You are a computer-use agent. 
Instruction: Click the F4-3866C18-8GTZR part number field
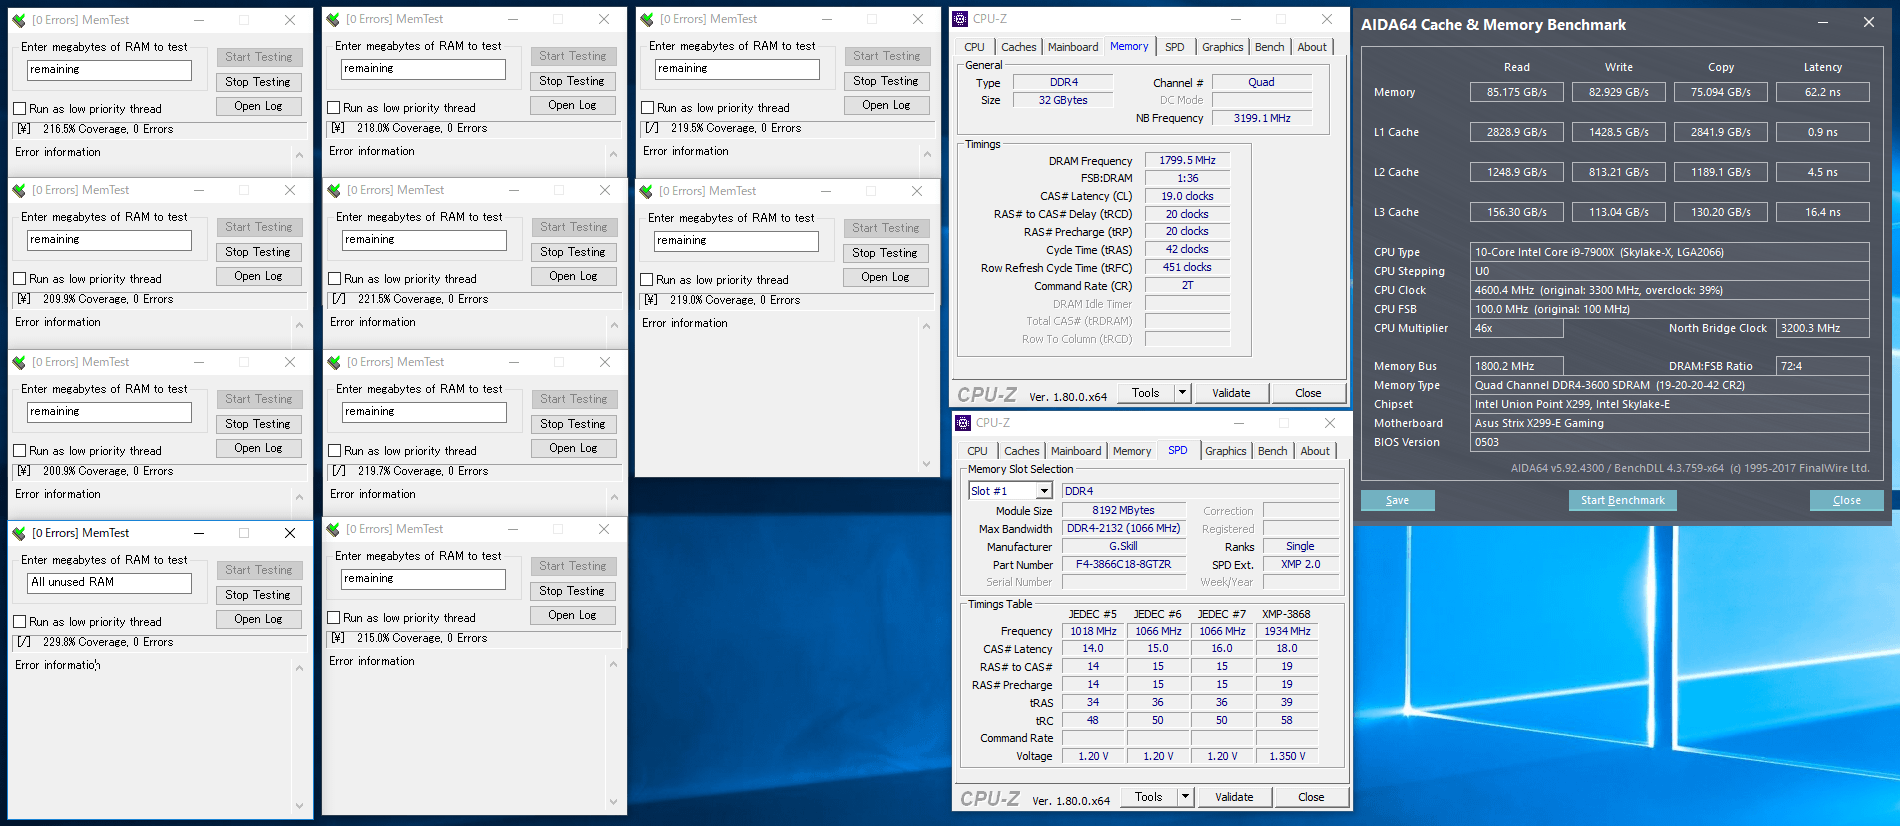[x=1123, y=565]
